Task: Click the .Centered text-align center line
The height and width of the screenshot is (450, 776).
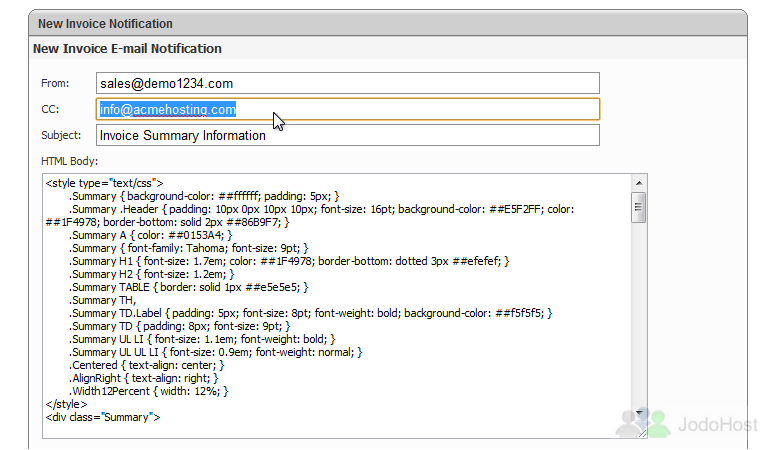Action: (146, 365)
